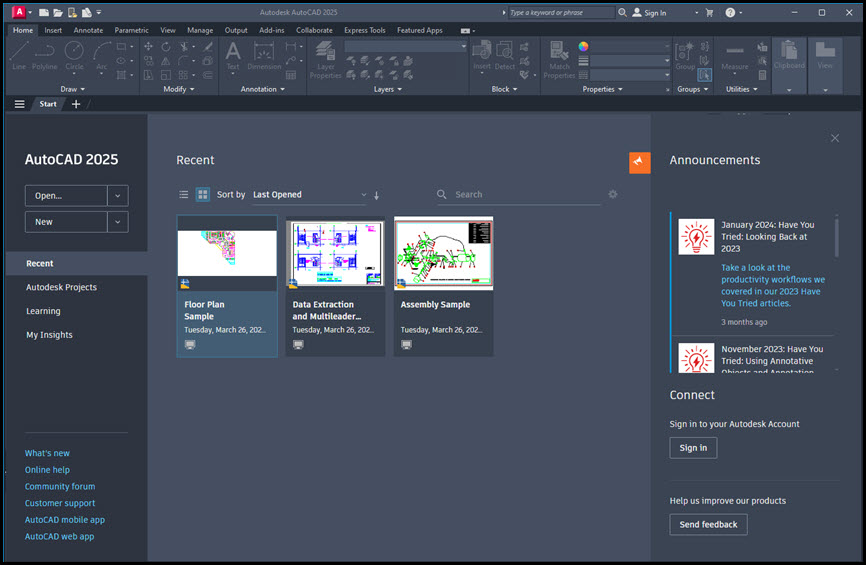866x565 pixels.
Task: Open the Floor Plan Sample thumbnail
Action: coord(227,253)
